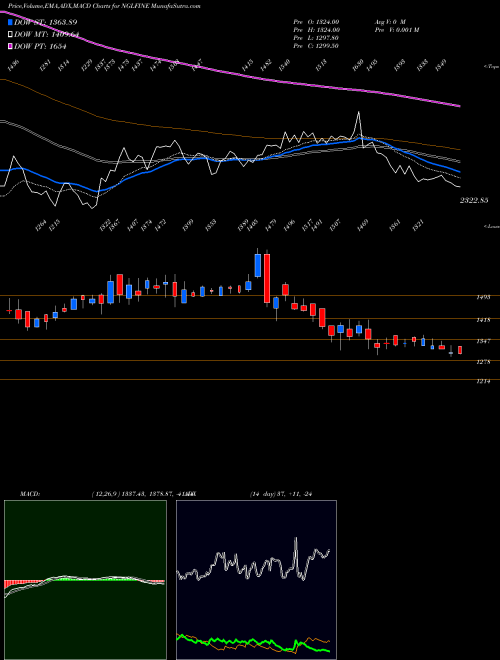The height and width of the screenshot is (660, 500).
Task: Click the 'Pre C: 1299.30' close value
Action: [316, 46]
